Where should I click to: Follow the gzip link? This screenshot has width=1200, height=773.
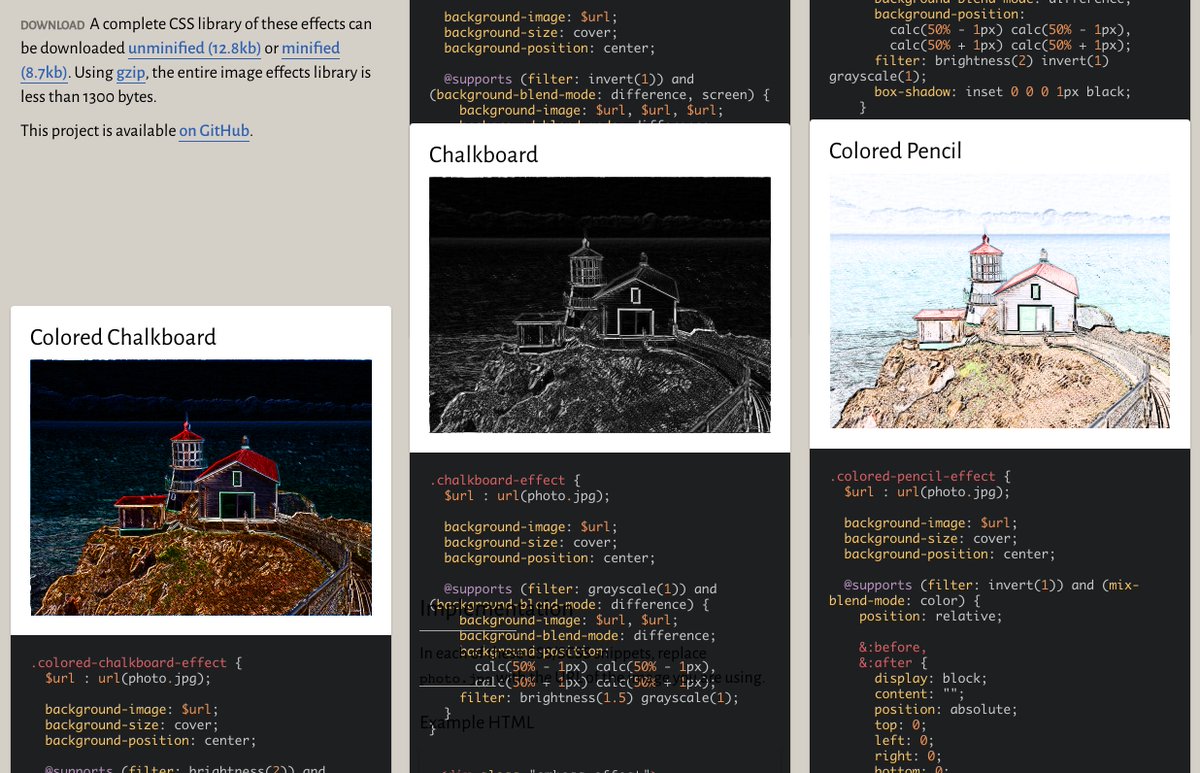[x=131, y=72]
